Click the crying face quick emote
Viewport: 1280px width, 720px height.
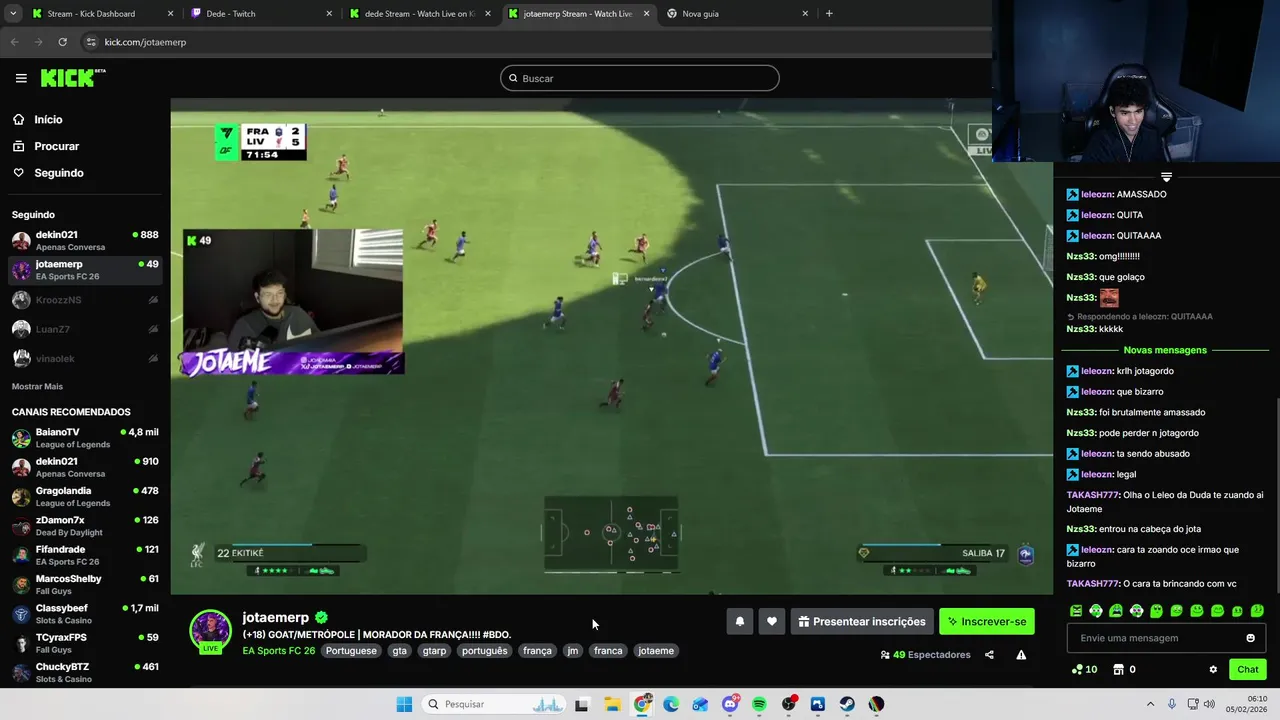pos(1116,611)
